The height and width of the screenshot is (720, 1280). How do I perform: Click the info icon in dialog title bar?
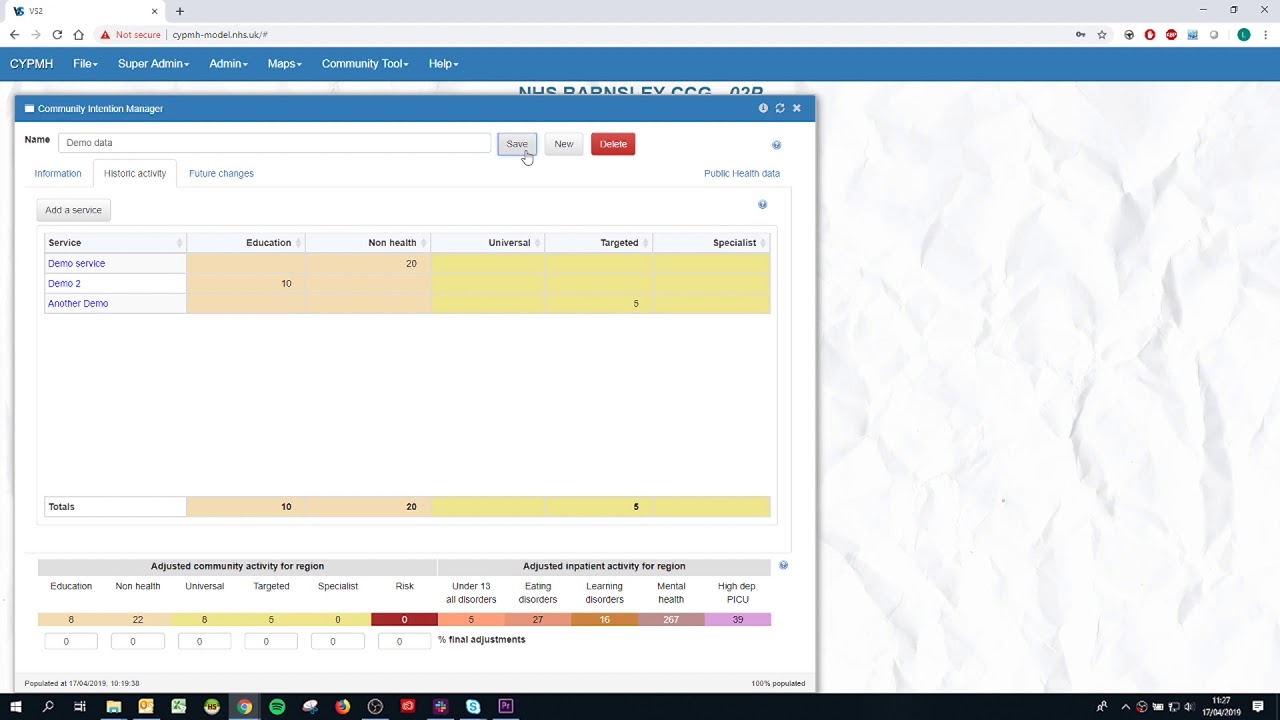tap(763, 108)
